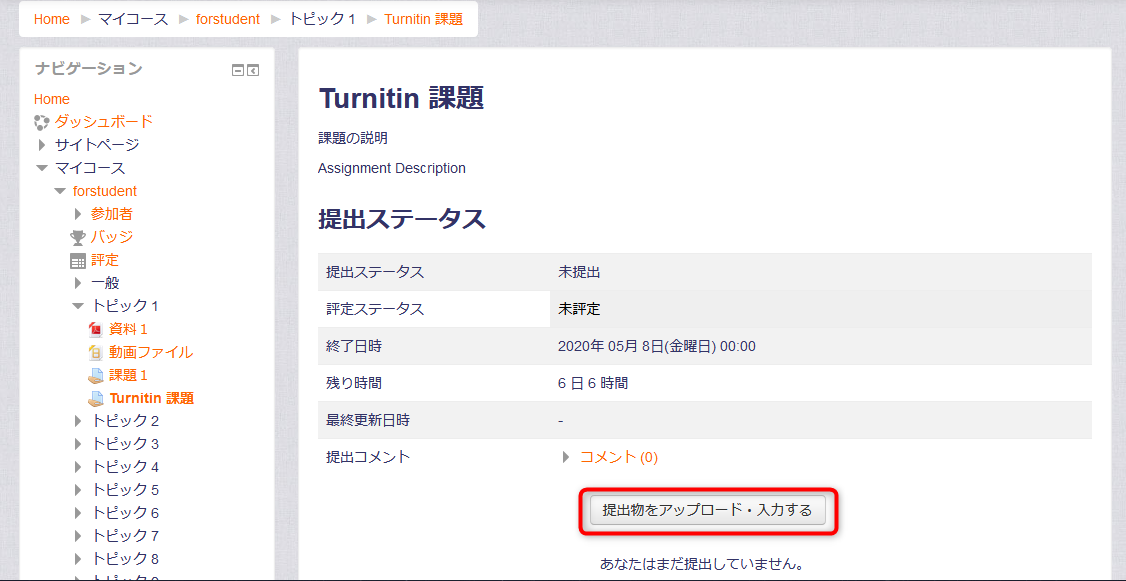Open the 動画ファイル link
The image size is (1126, 581).
151,353
